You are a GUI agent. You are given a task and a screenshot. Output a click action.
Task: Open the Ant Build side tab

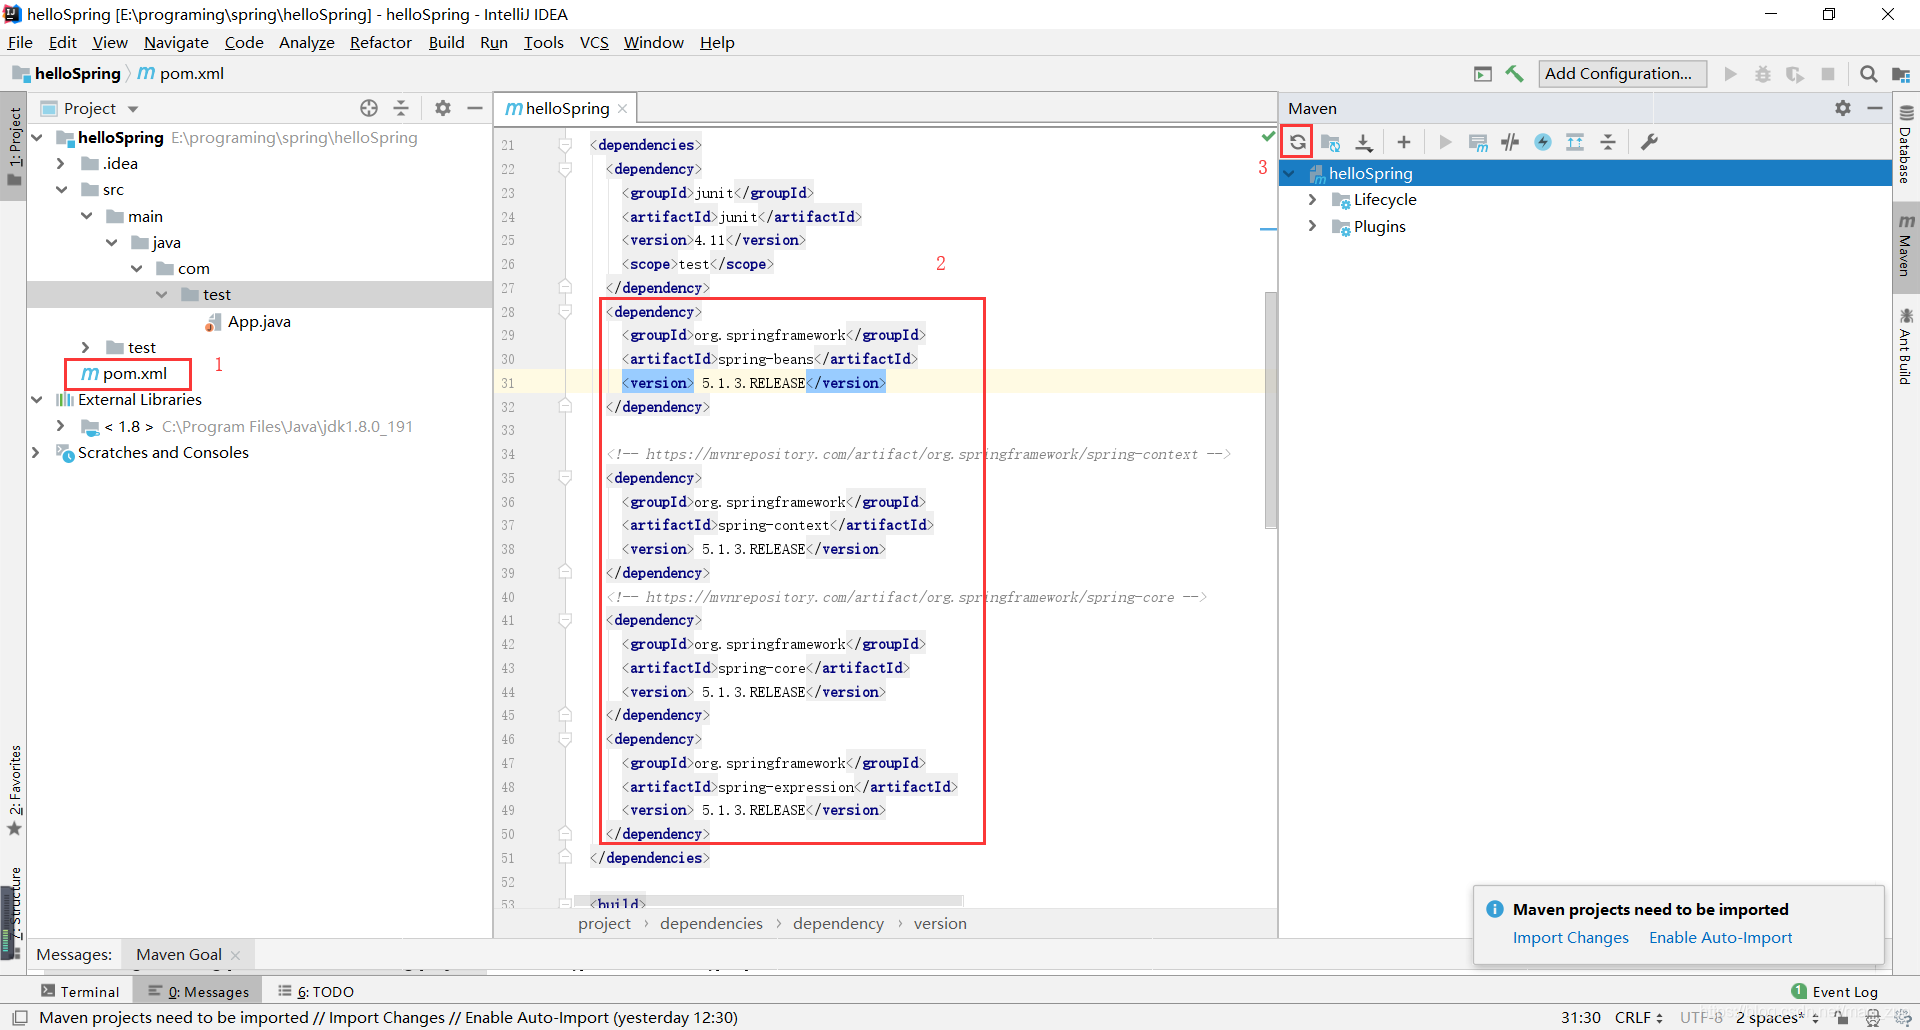(x=1905, y=347)
